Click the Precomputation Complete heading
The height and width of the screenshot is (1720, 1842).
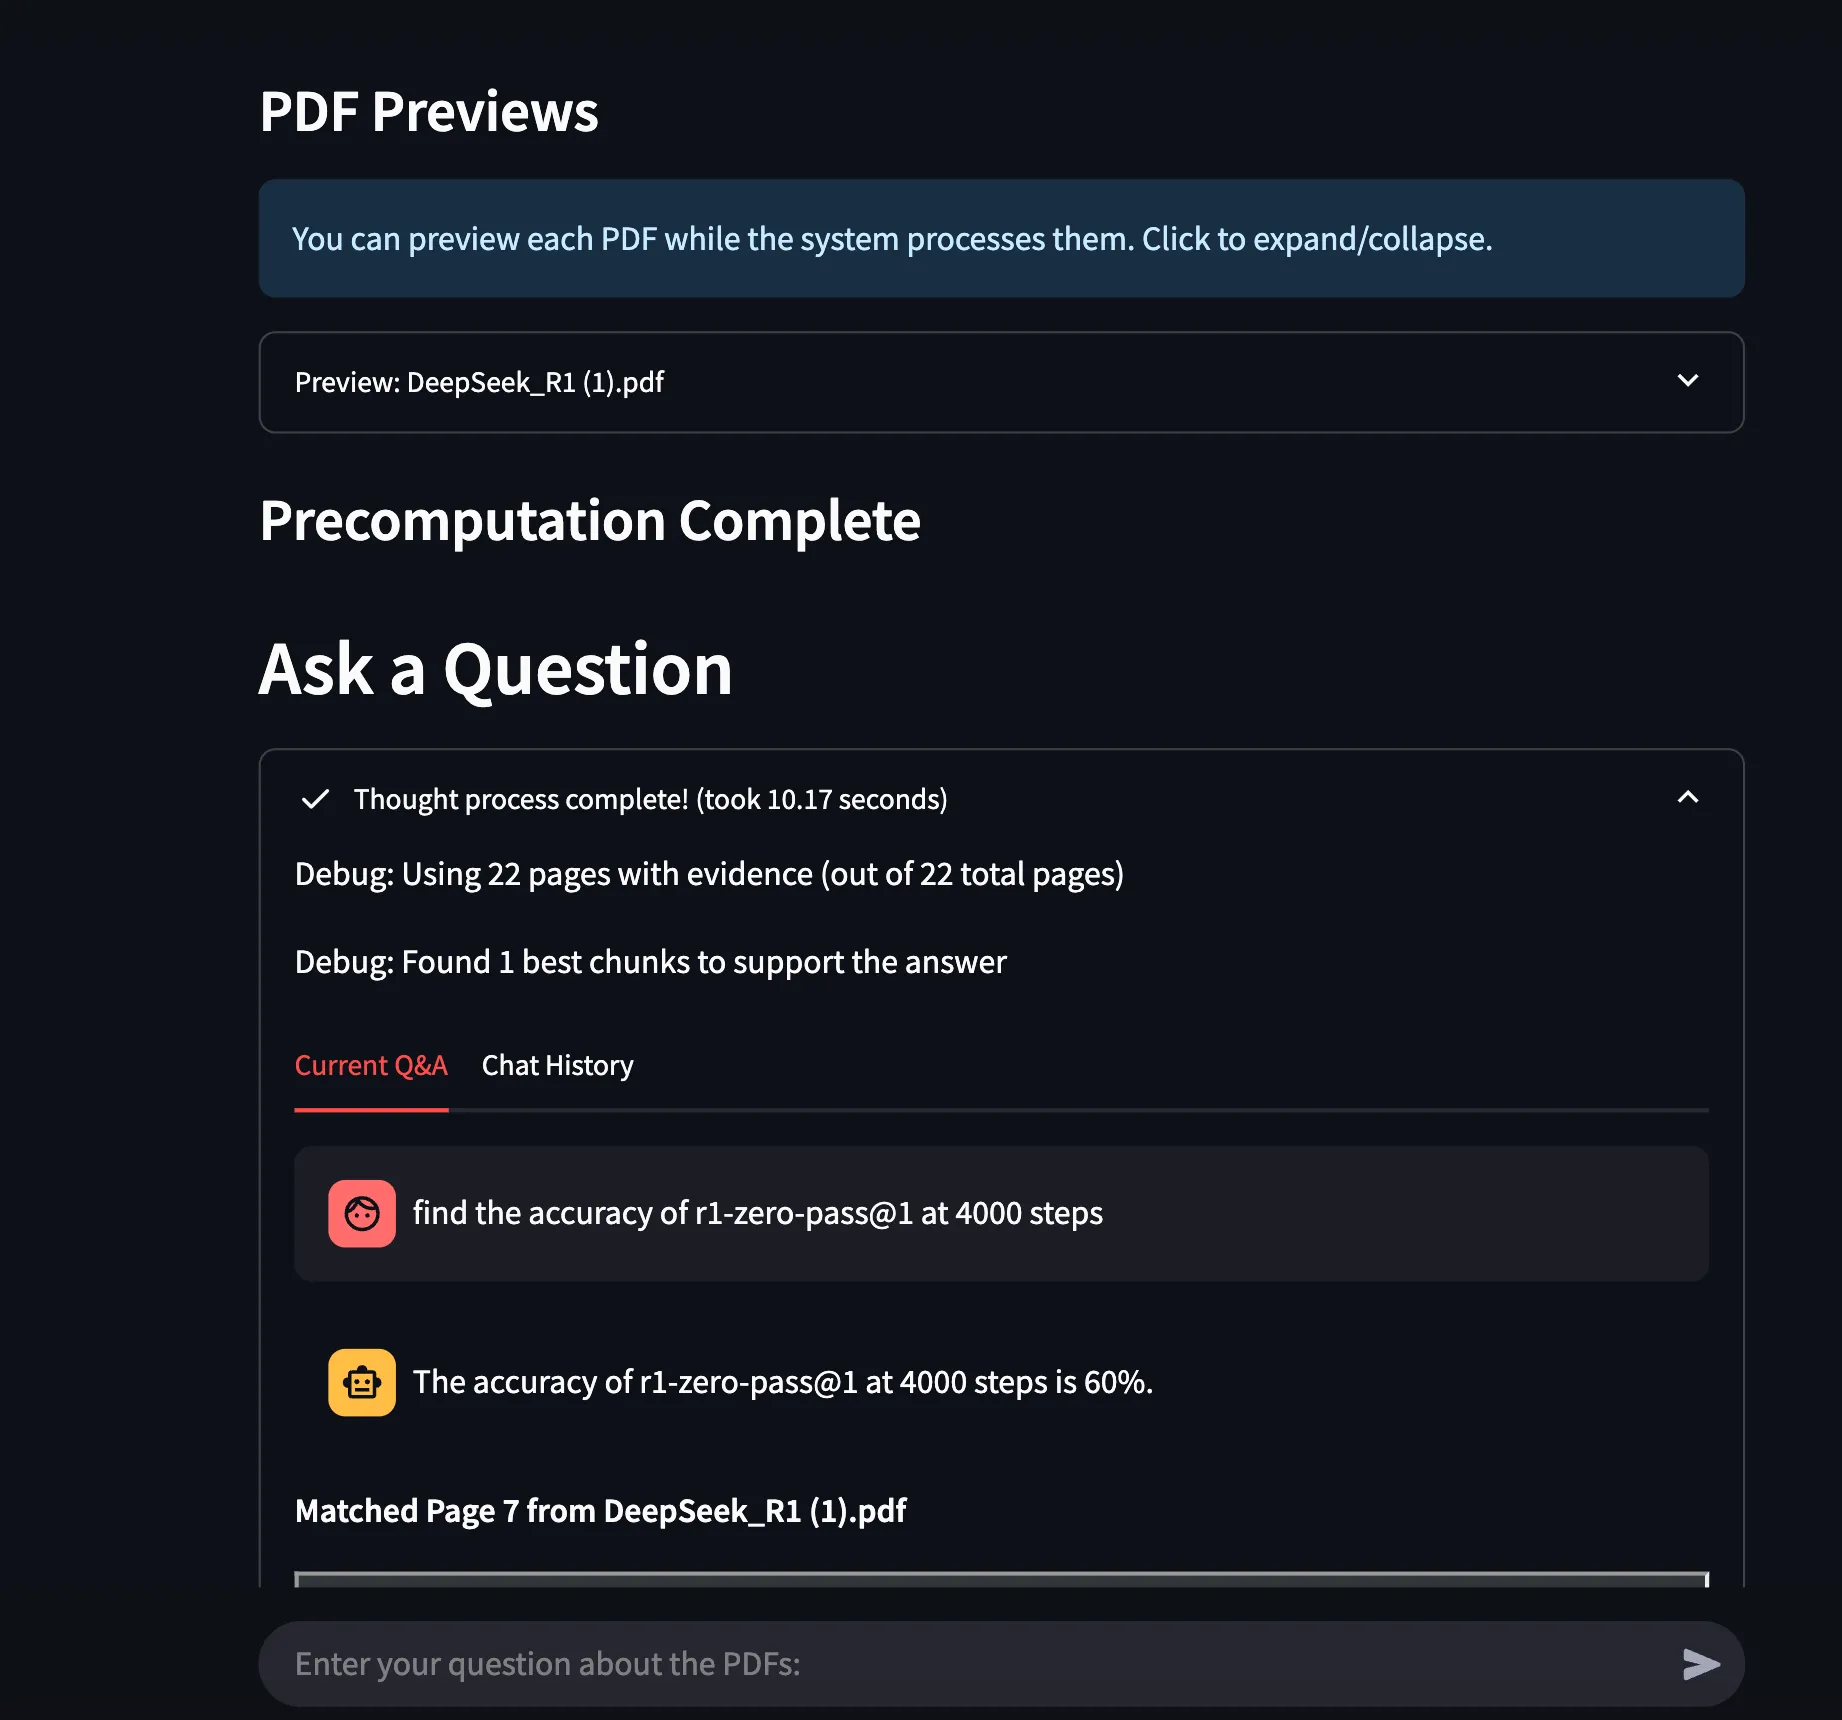590,521
